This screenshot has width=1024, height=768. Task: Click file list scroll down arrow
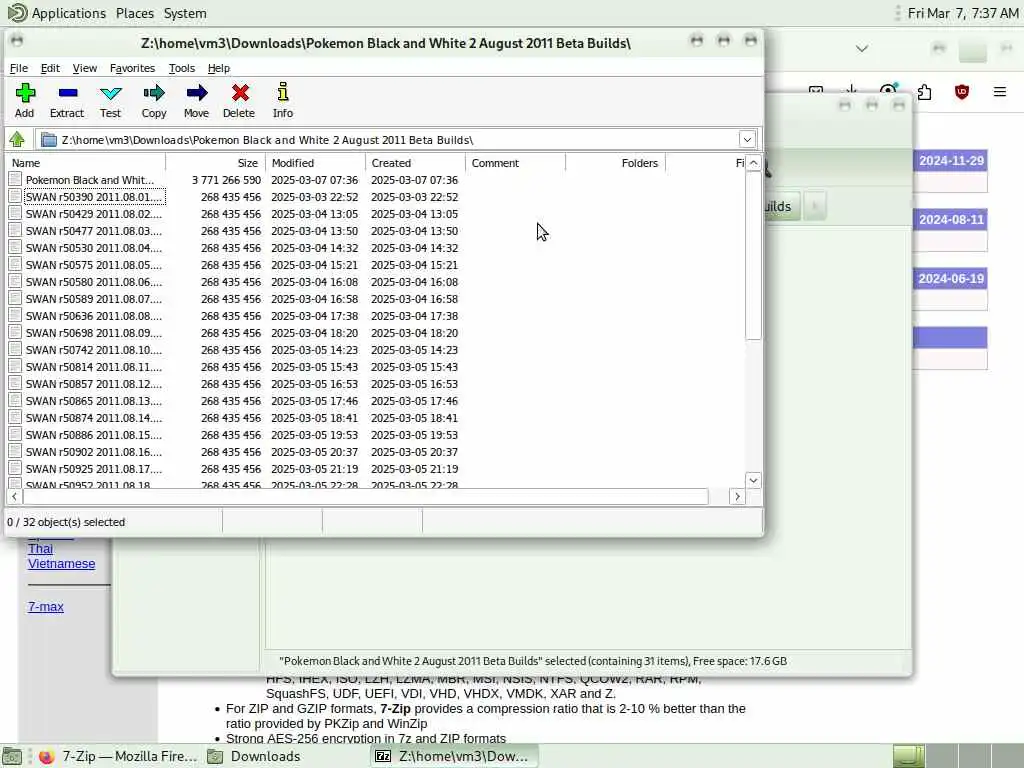[x=753, y=480]
